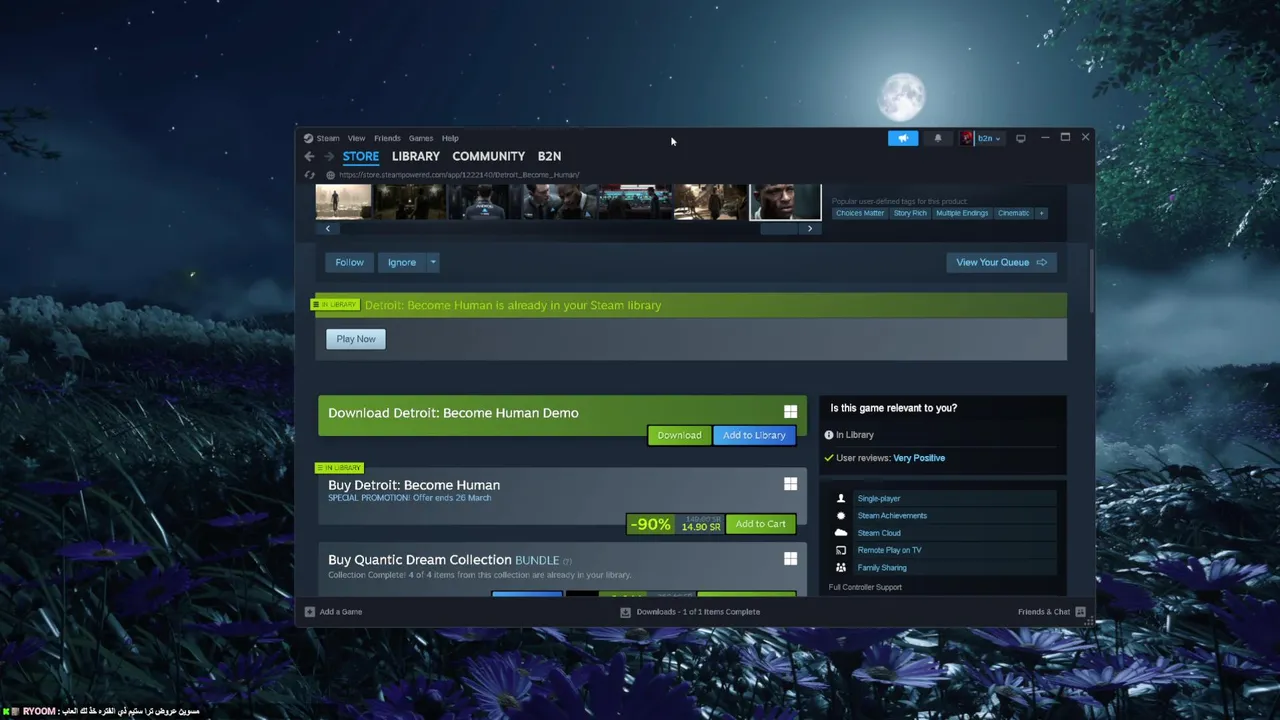Screen dimensions: 1280x720
Task: Click the Add to Cart button
Action: [761, 524]
